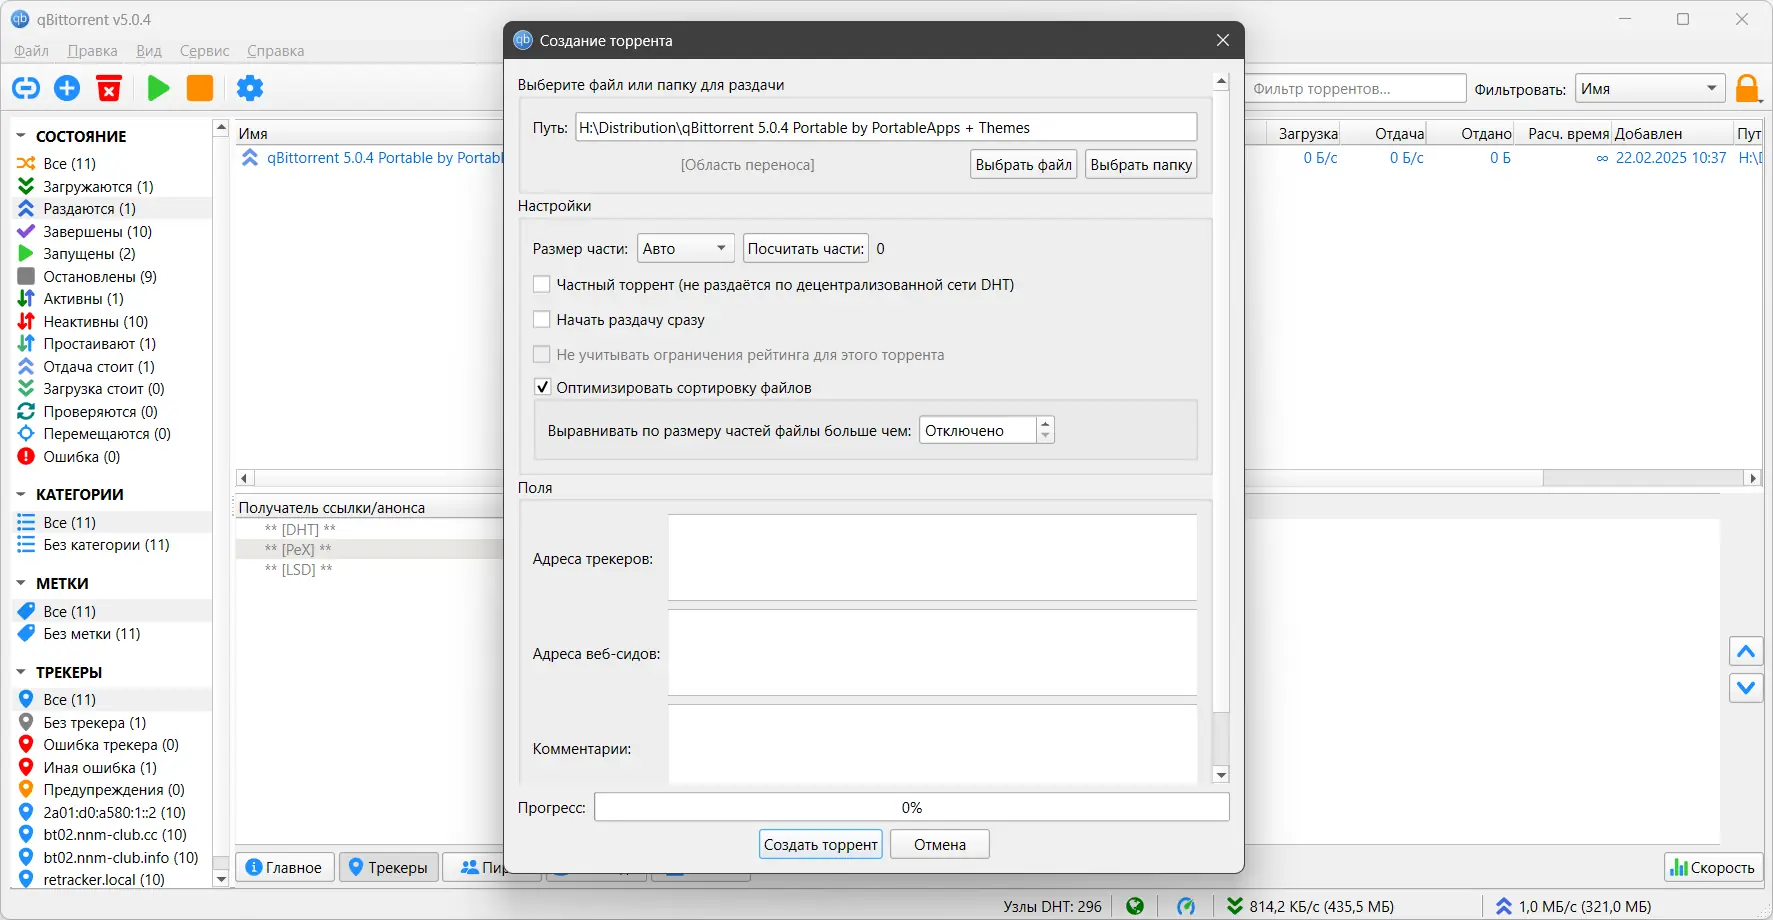Viewport: 1773px width, 920px height.
Task: Click the add torrent file plus icon
Action: click(67, 88)
